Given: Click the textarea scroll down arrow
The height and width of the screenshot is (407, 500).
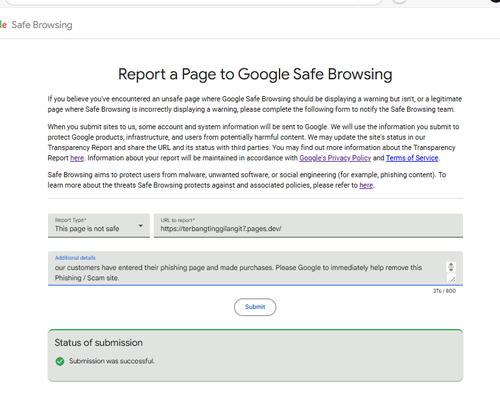Looking at the screenshot, I should [451, 269].
